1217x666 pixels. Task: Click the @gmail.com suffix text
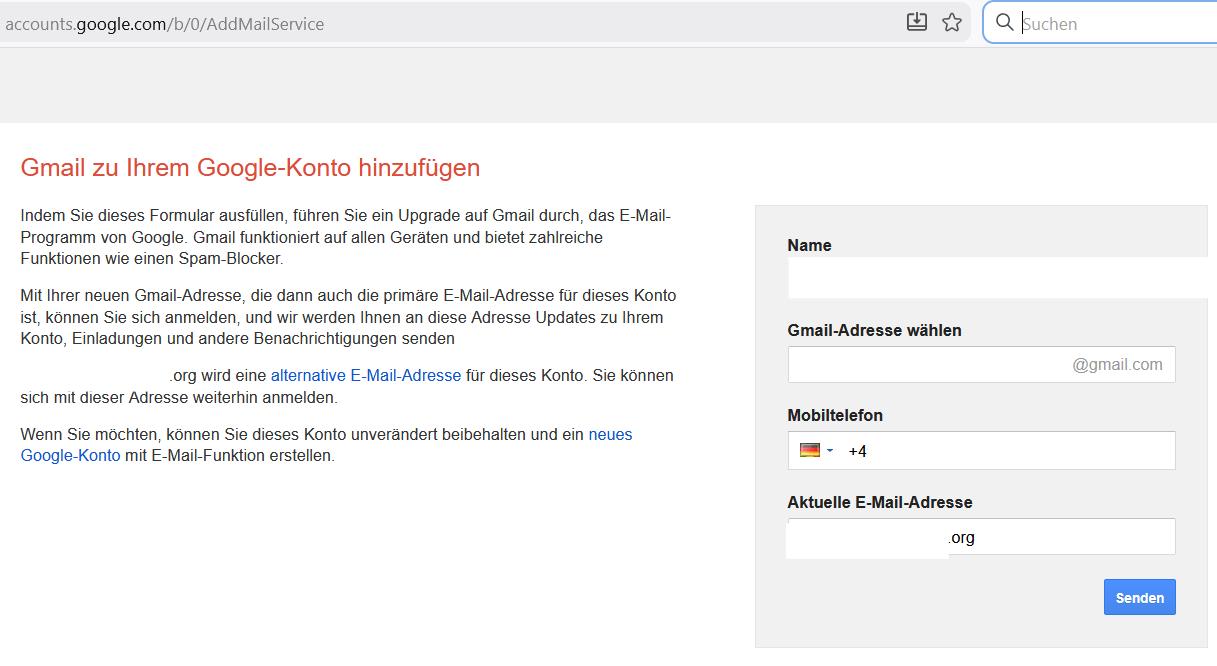point(1117,365)
